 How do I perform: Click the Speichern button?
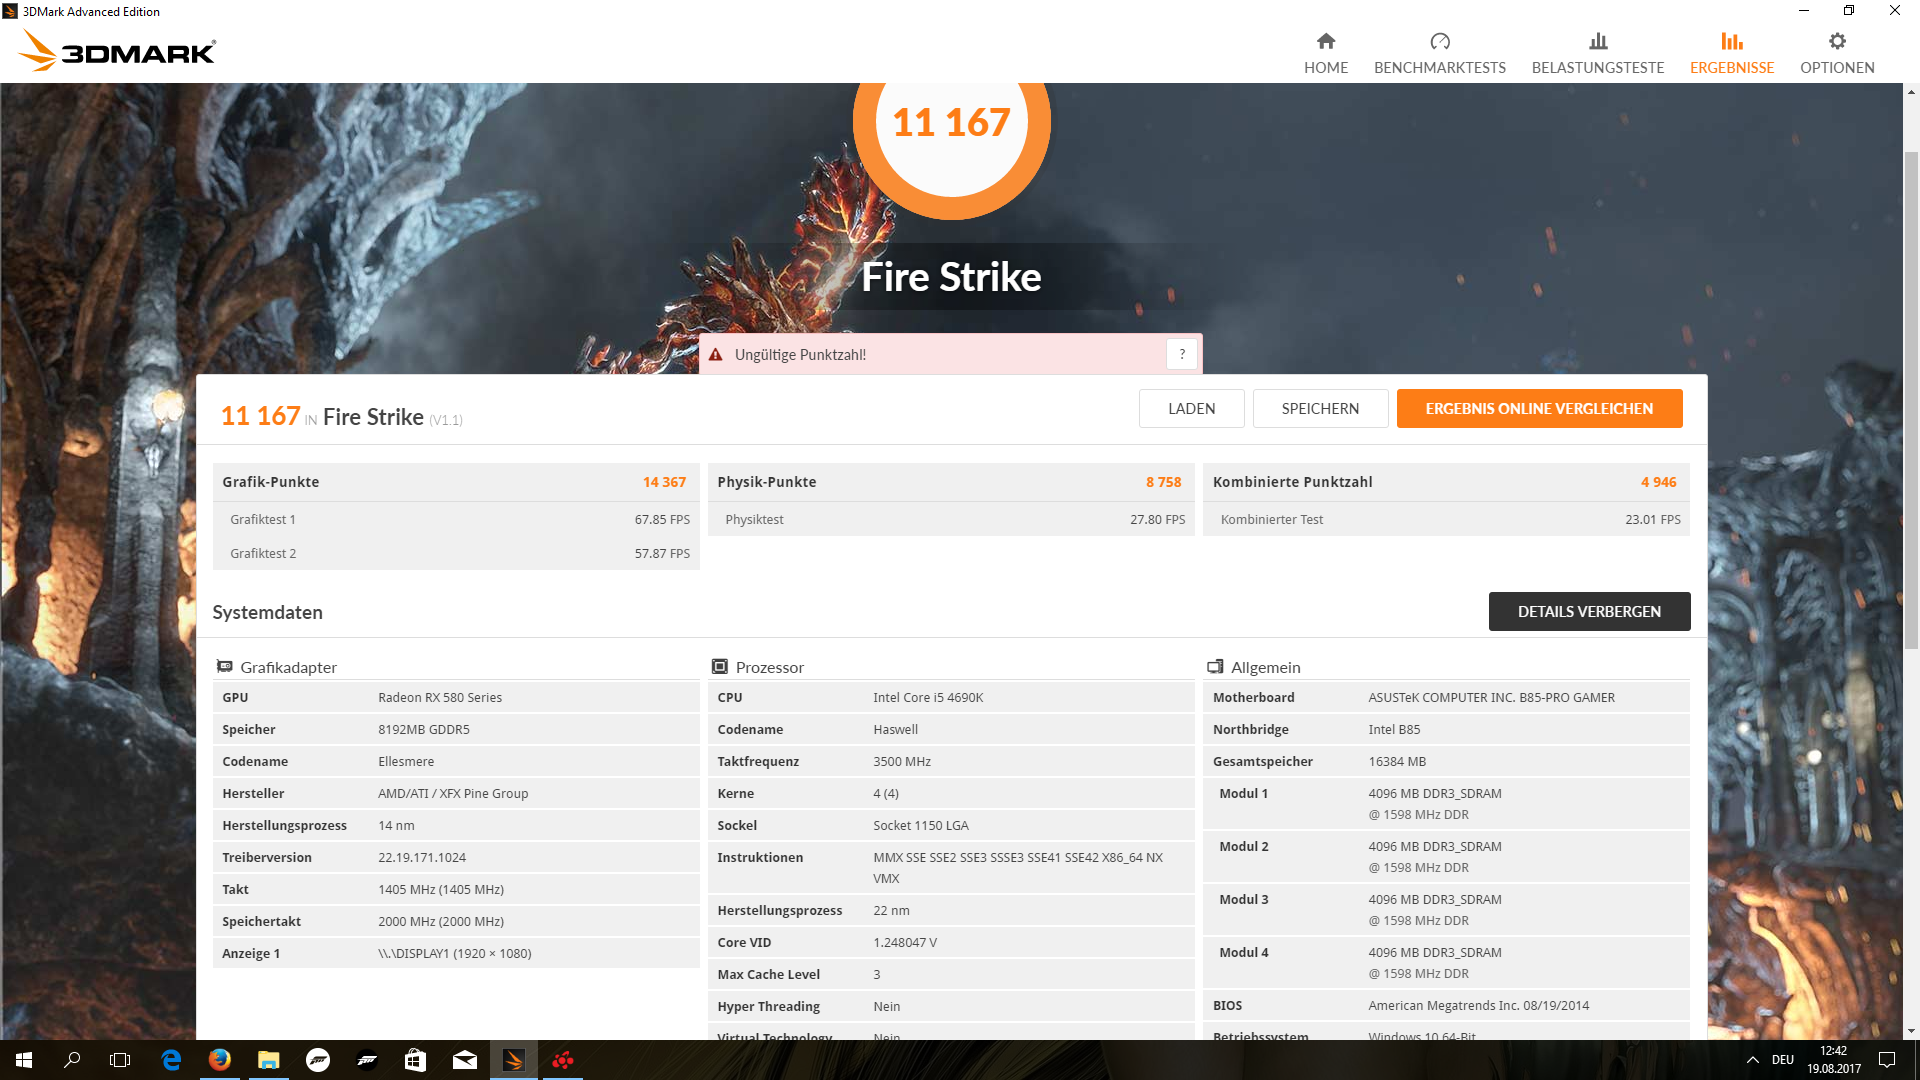pos(1319,408)
